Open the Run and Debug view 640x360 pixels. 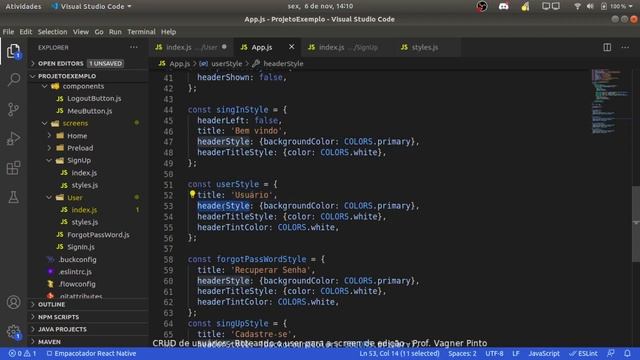point(13,138)
